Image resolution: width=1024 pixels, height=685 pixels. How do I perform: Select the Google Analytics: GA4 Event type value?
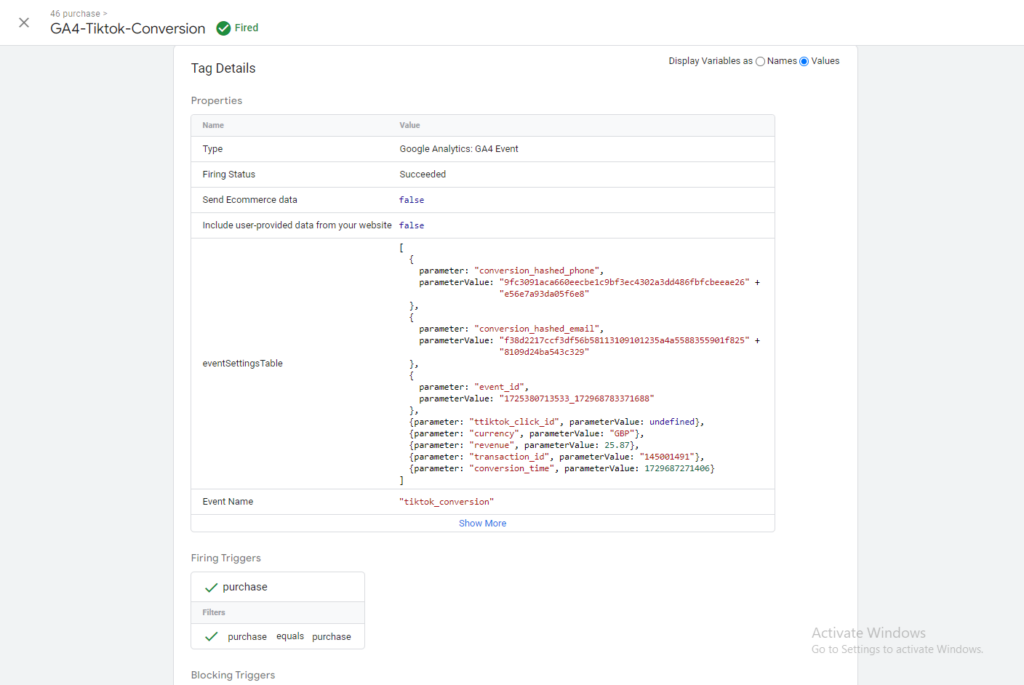458,149
